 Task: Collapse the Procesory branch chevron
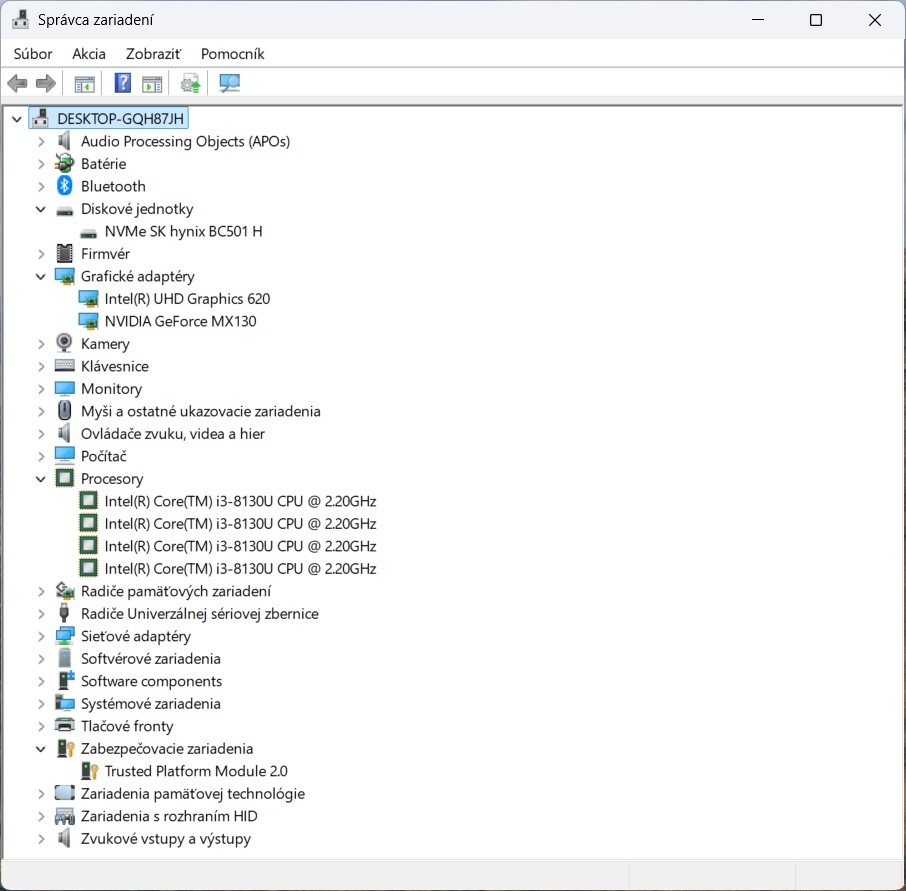coord(40,478)
